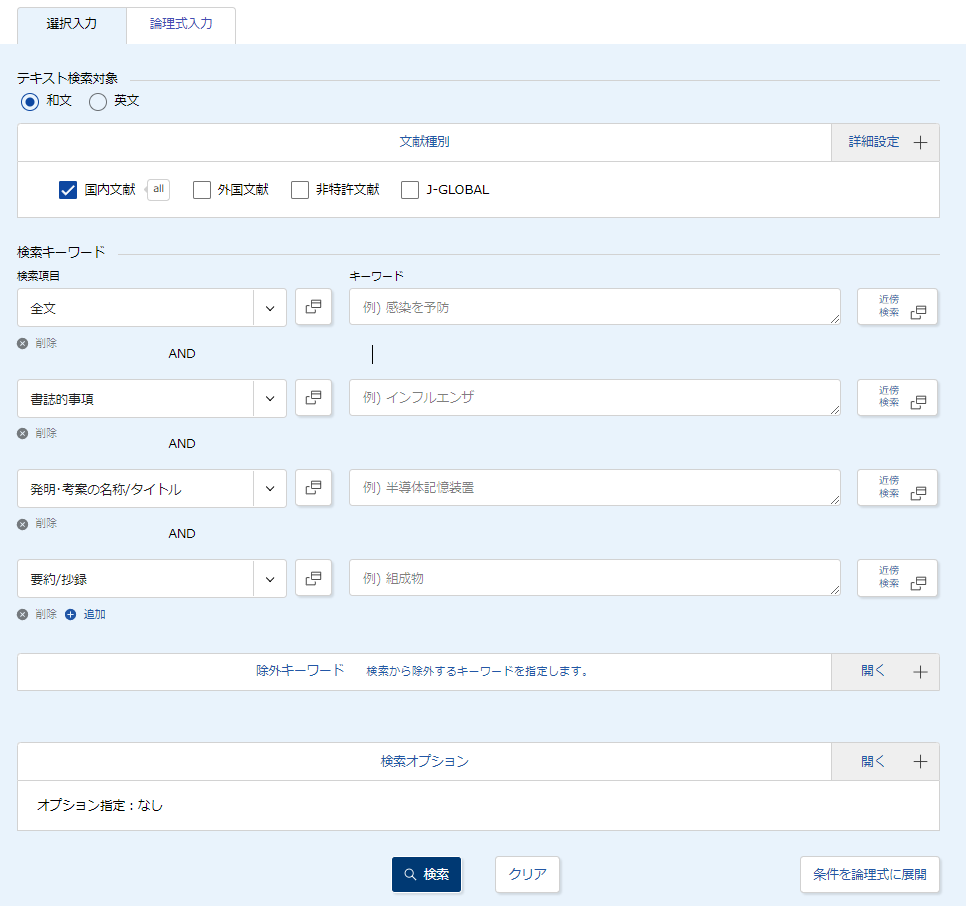Image resolution: width=966 pixels, height=906 pixels.
Task: Switch to the 論理式入力 tab
Action: click(x=181, y=25)
